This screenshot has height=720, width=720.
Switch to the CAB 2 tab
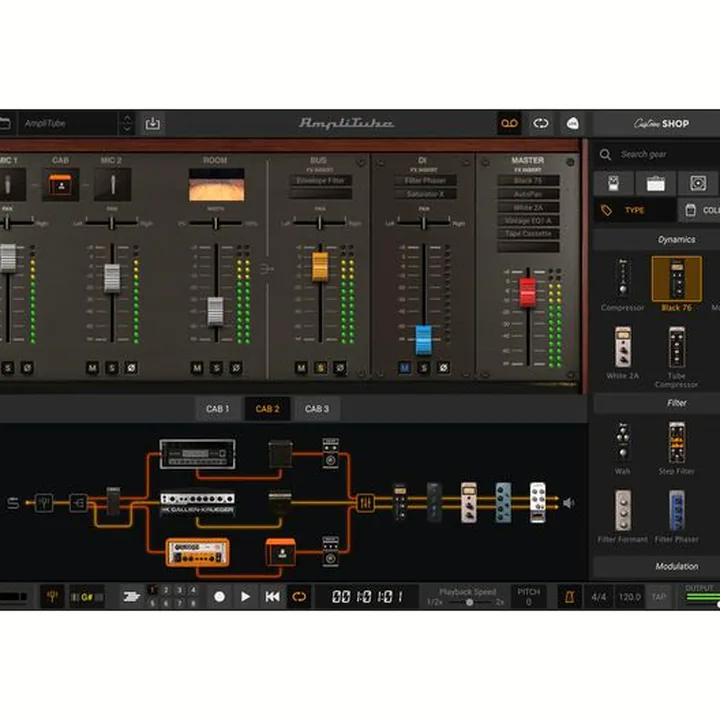(x=267, y=409)
